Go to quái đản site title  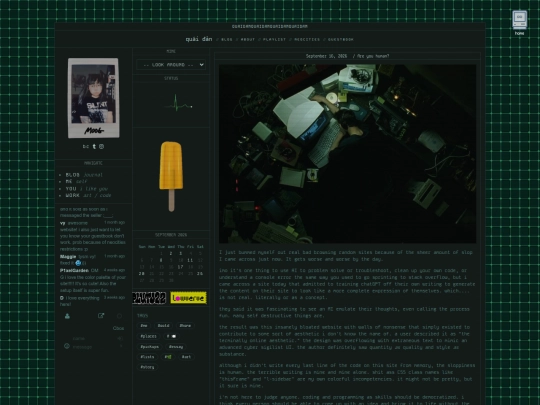tap(199, 39)
